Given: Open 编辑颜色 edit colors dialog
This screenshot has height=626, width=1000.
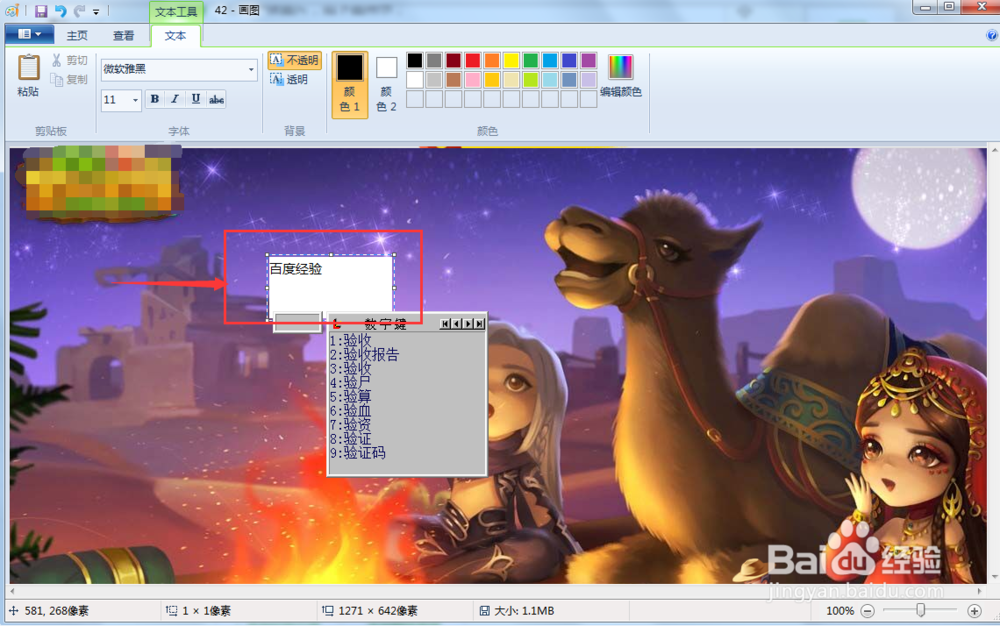Looking at the screenshot, I should click(x=621, y=75).
